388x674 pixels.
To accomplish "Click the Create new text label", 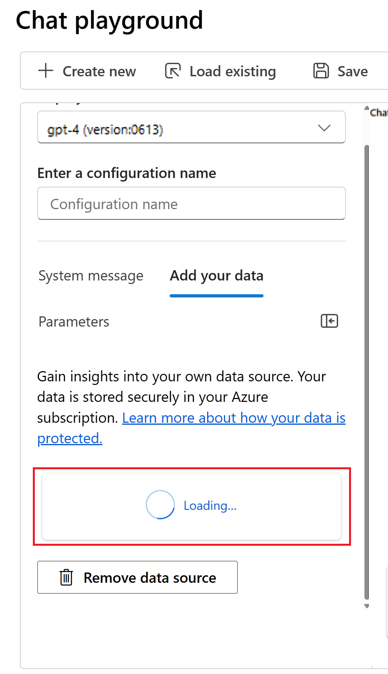I will pos(99,71).
